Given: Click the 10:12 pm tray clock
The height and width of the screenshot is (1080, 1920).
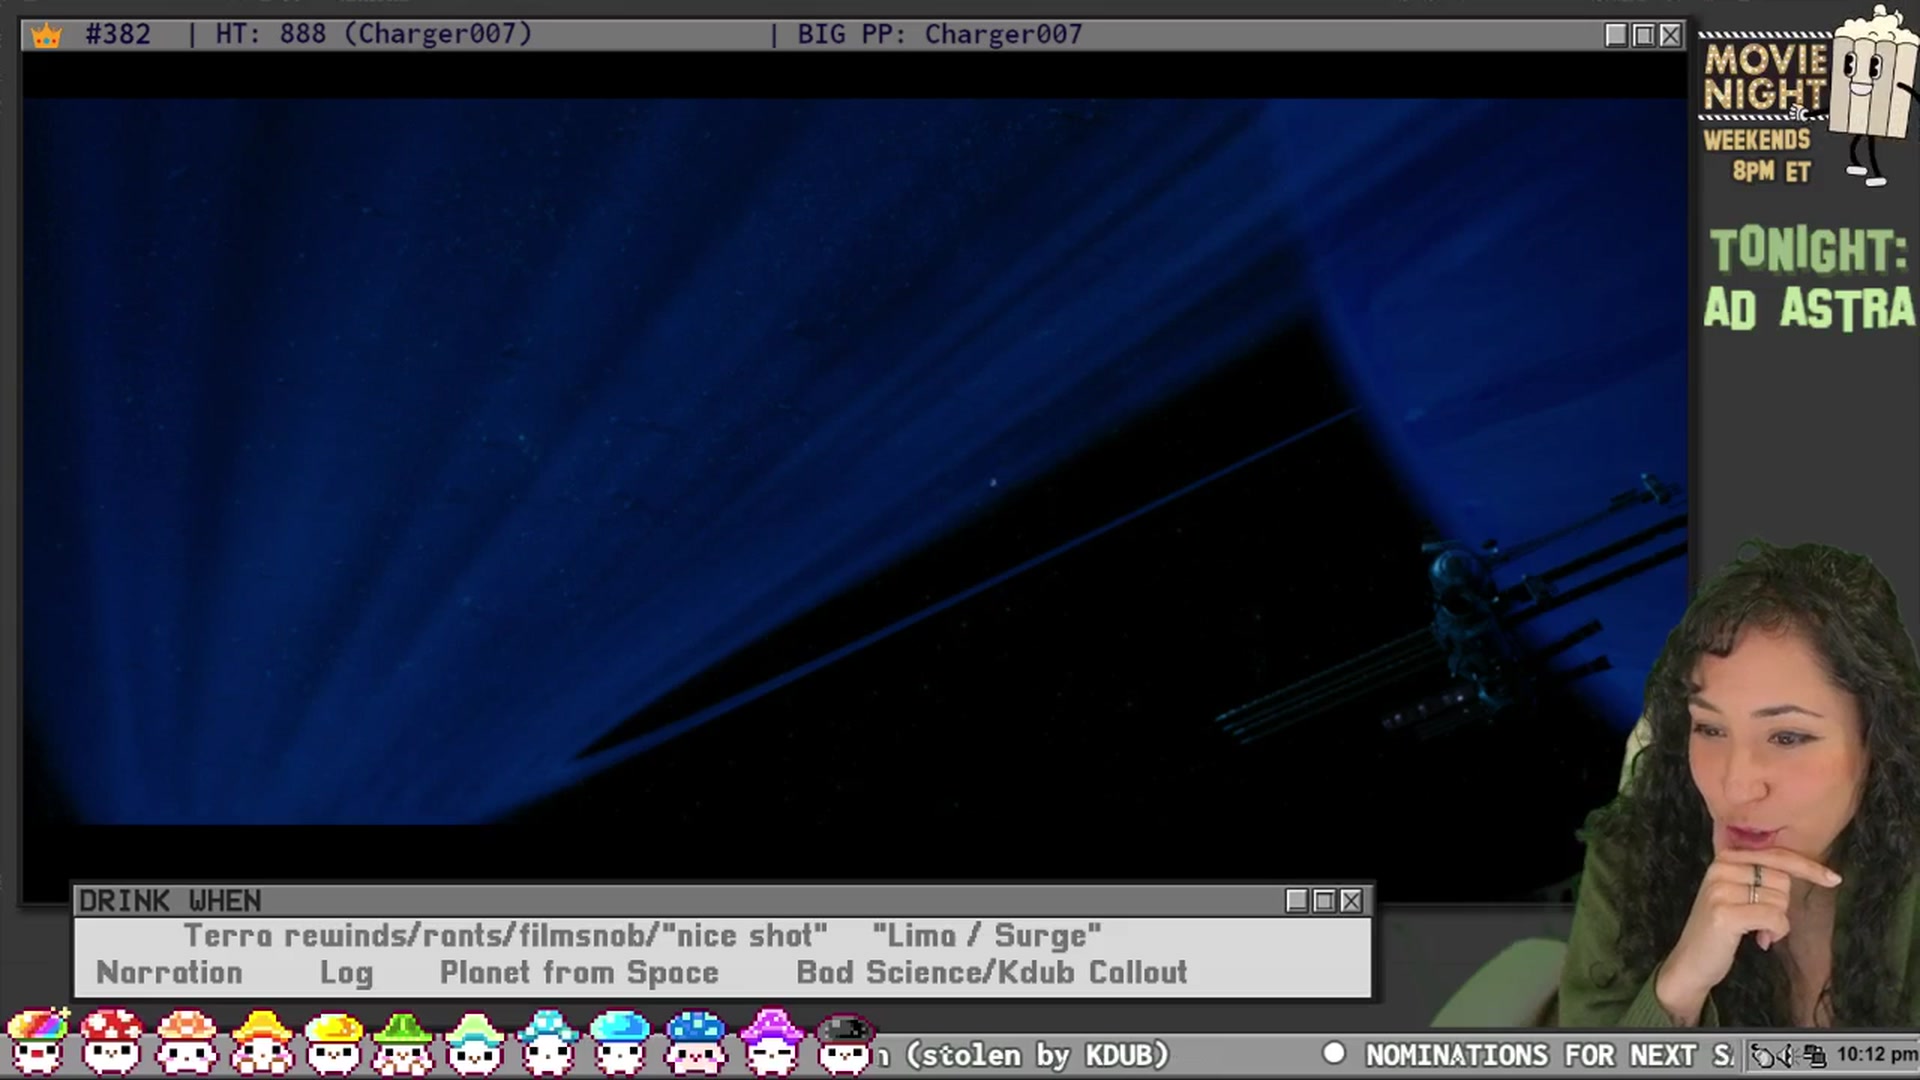Looking at the screenshot, I should [x=1876, y=1054].
